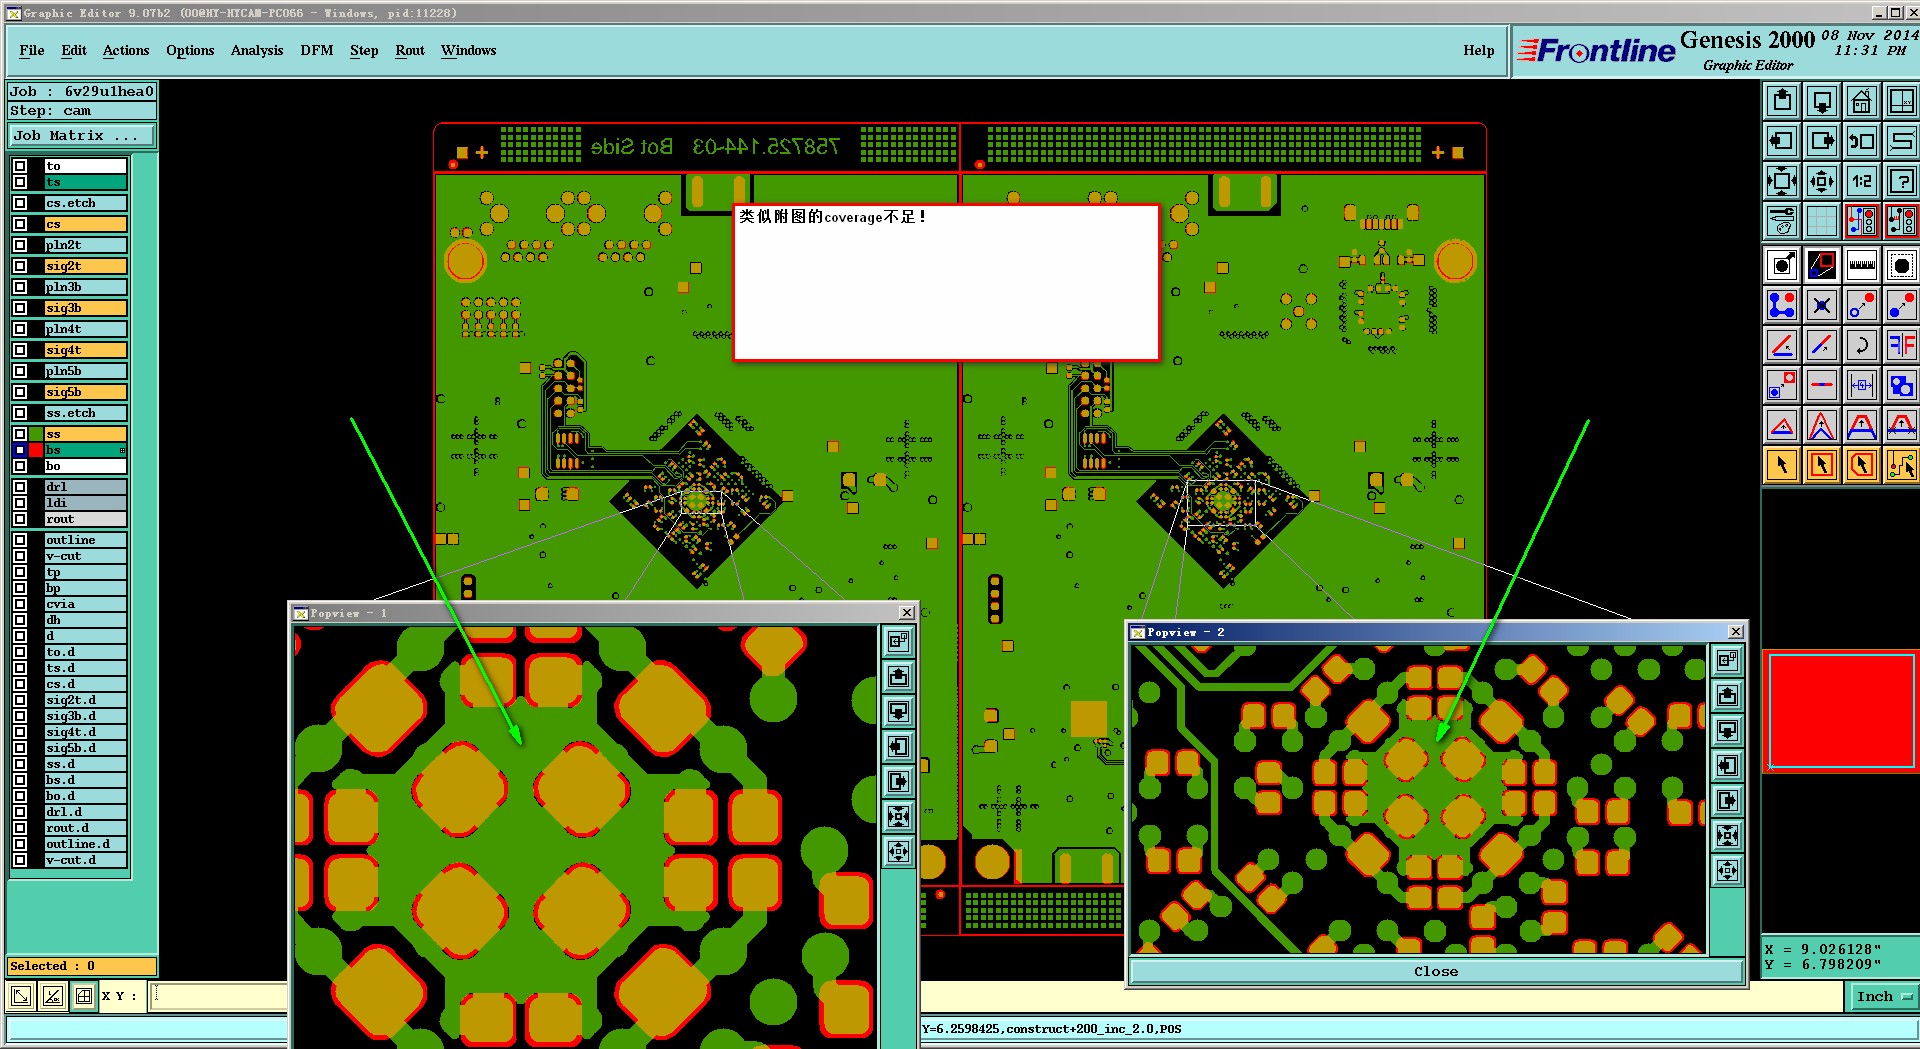The height and width of the screenshot is (1049, 1920).
Task: Choose the plain arrow select tool
Action: [x=1782, y=465]
